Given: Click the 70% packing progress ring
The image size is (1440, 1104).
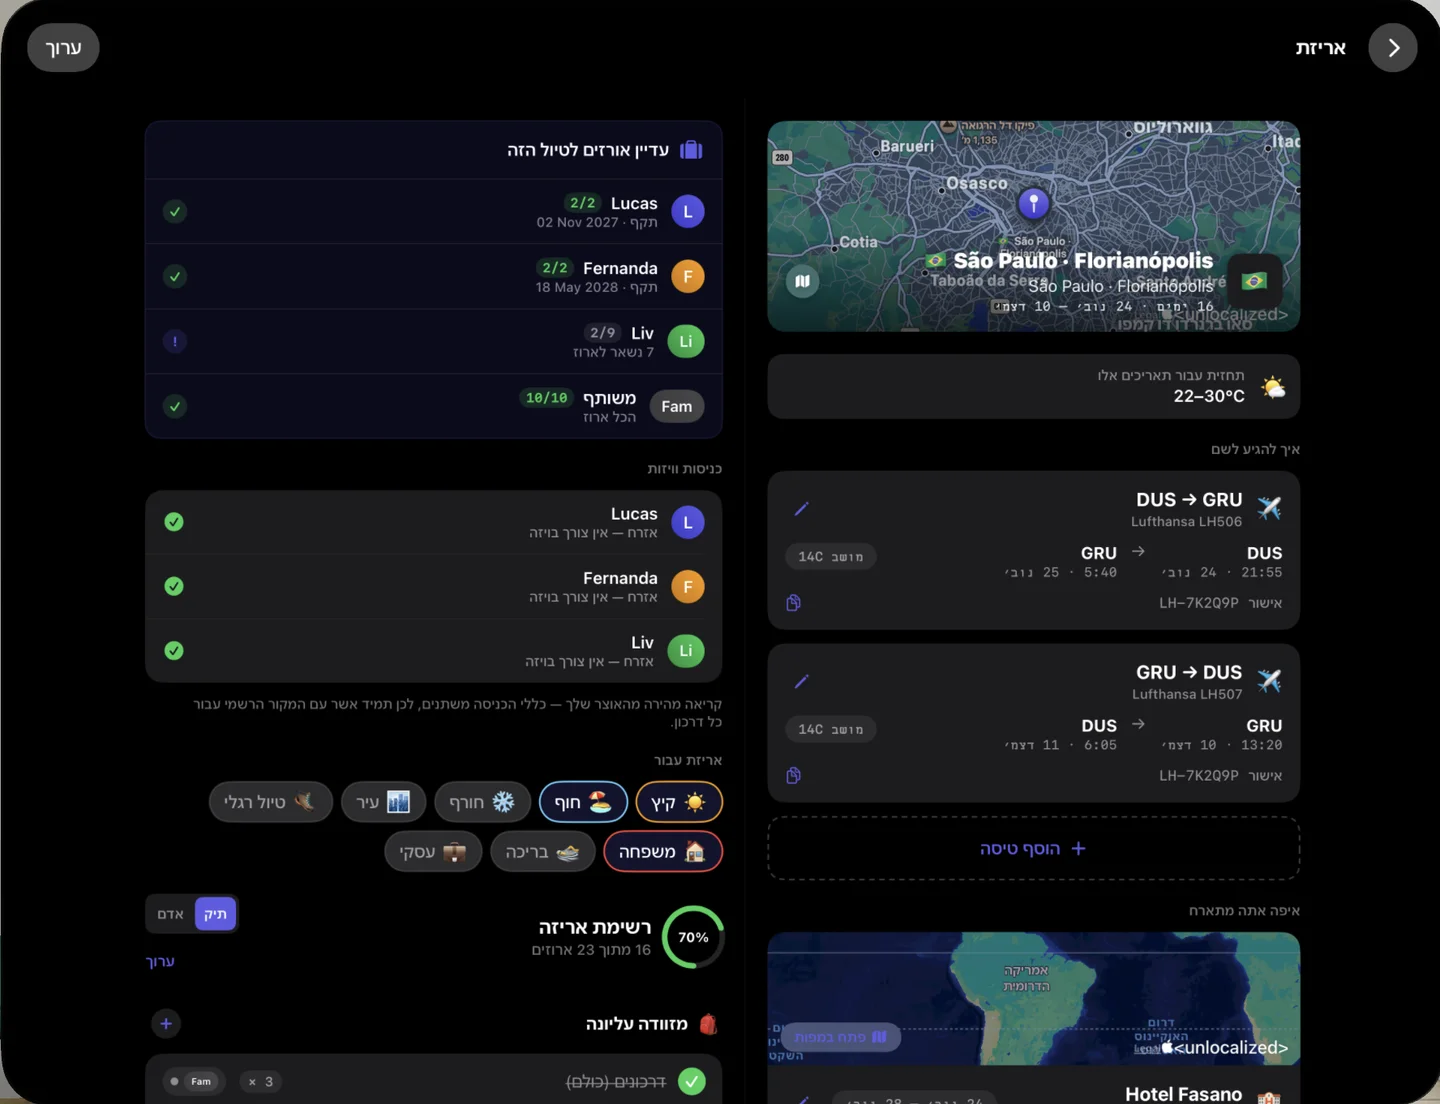Looking at the screenshot, I should pyautogui.click(x=693, y=937).
